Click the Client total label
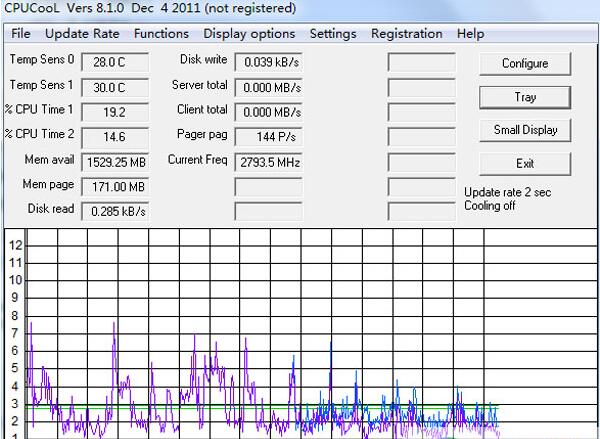This screenshot has height=439, width=600. click(x=202, y=109)
